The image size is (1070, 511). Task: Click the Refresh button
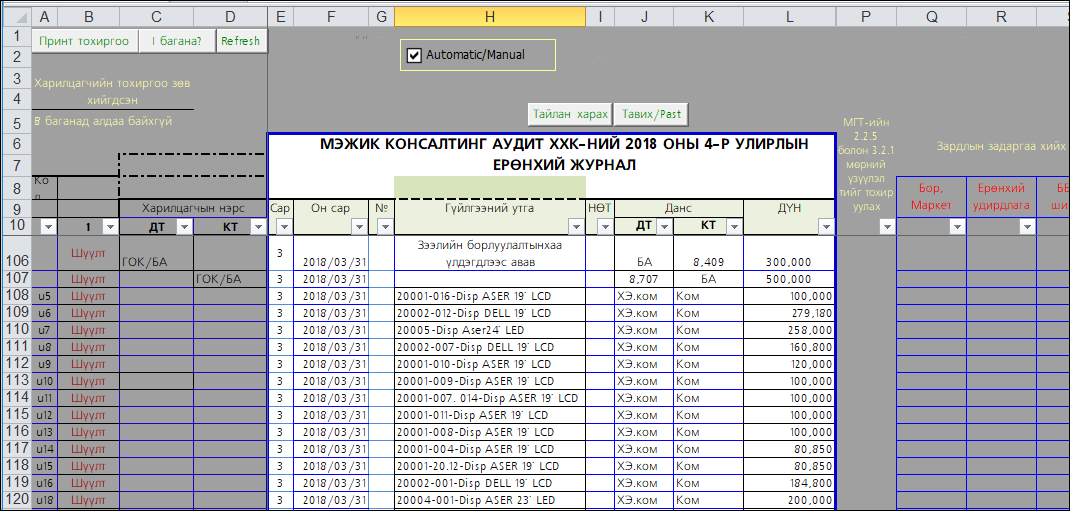240,41
